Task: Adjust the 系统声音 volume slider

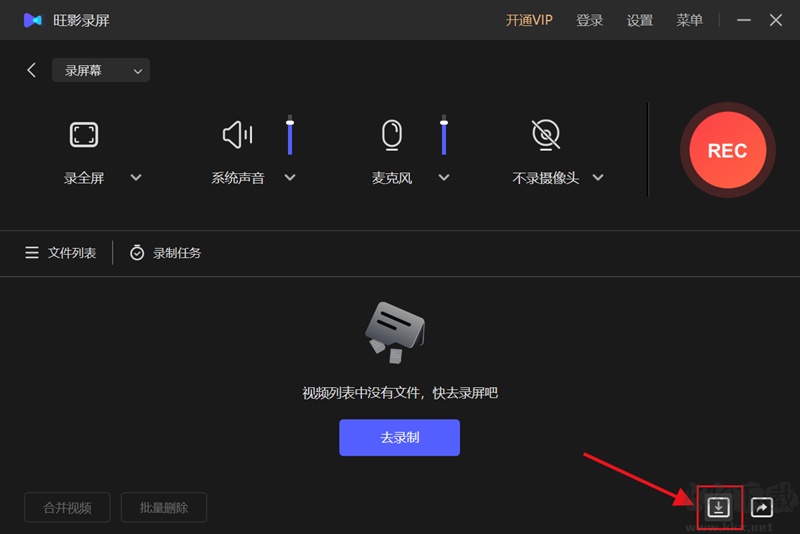Action: click(290, 135)
